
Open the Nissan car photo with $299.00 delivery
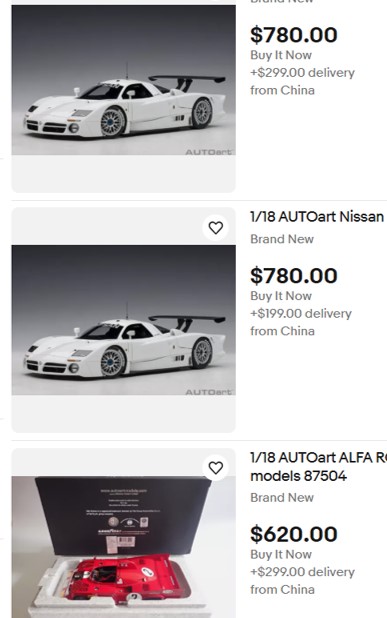pyautogui.click(x=124, y=80)
